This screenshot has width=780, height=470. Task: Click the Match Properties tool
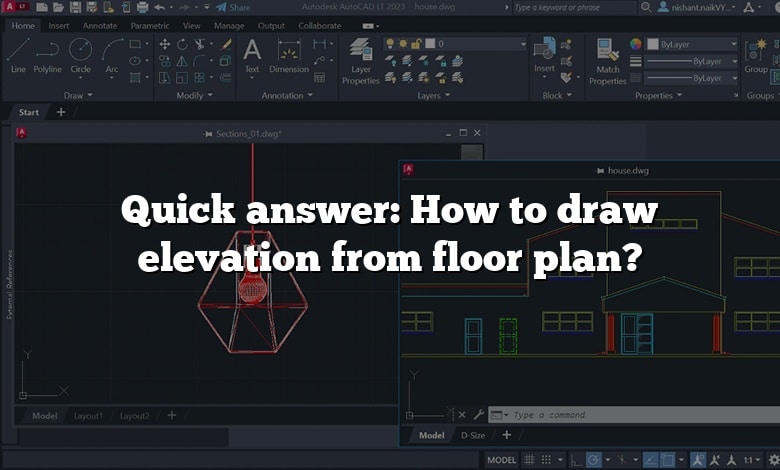click(x=607, y=60)
